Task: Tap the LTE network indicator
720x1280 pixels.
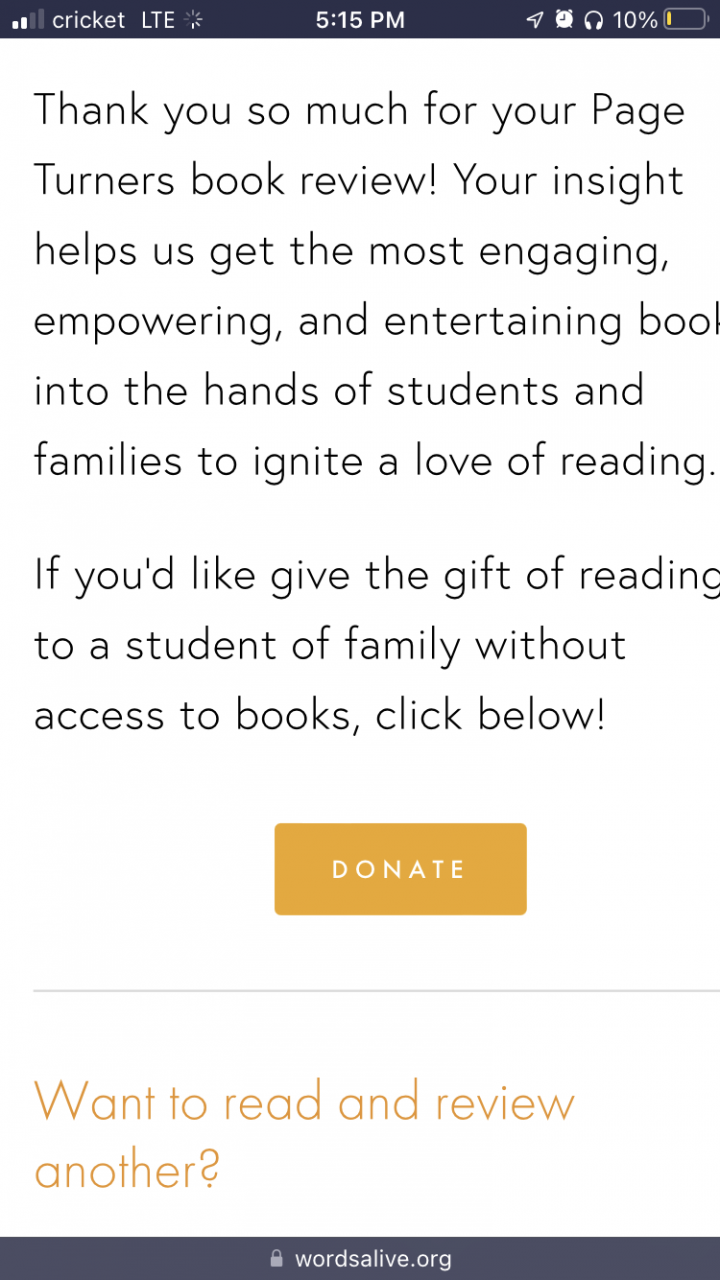Action: pos(158,19)
